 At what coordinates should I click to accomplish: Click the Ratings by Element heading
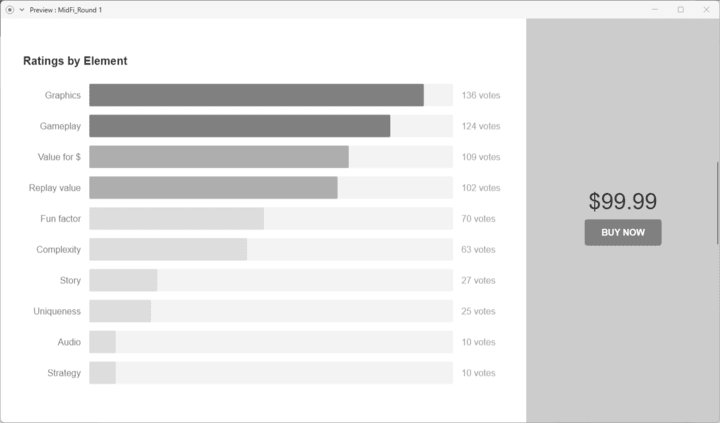point(75,61)
